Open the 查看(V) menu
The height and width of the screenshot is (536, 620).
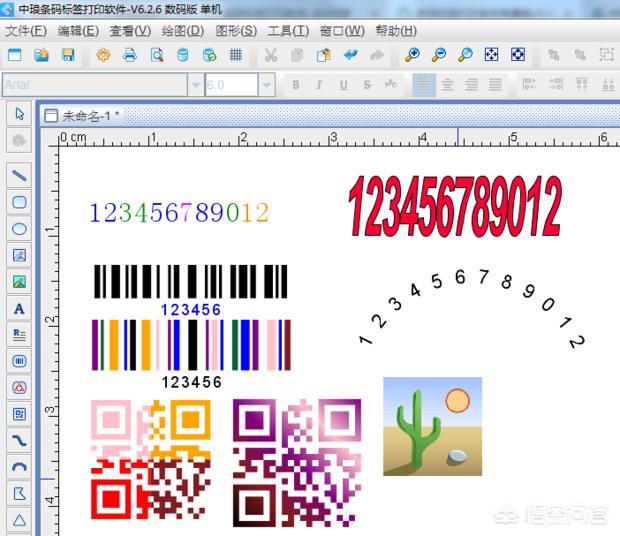[130, 31]
